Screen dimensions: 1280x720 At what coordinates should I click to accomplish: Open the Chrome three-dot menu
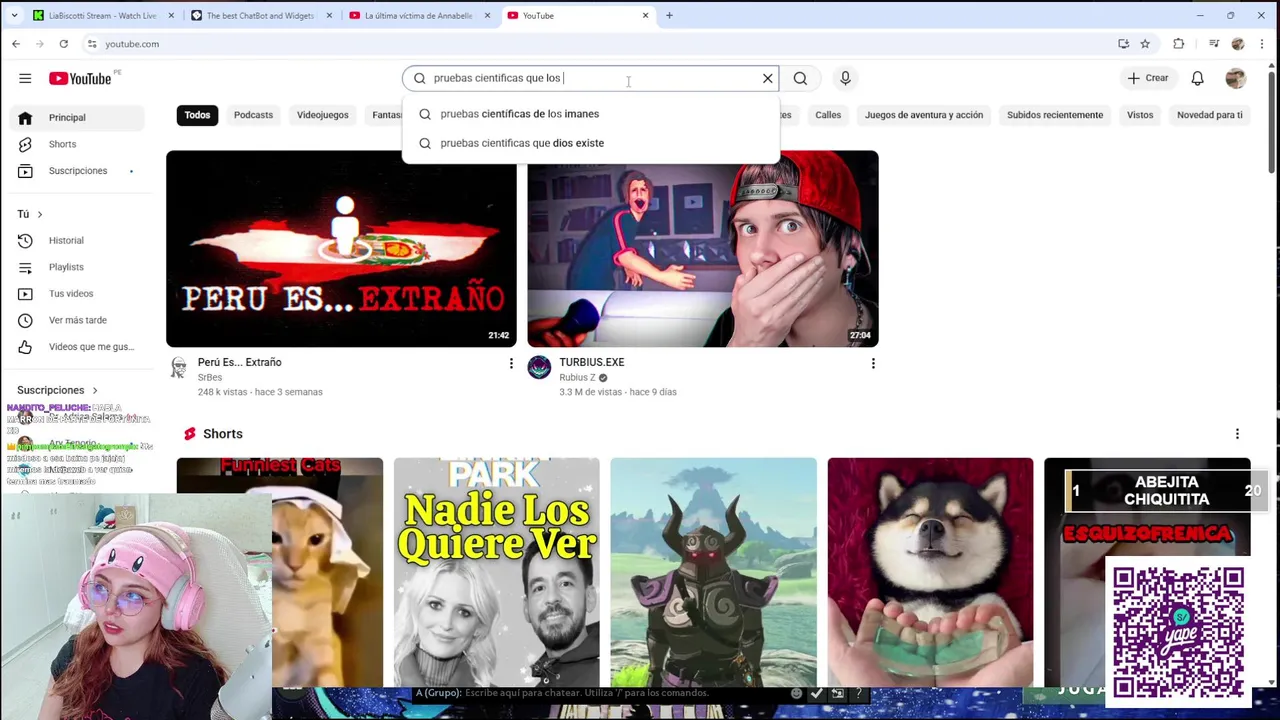(1262, 44)
